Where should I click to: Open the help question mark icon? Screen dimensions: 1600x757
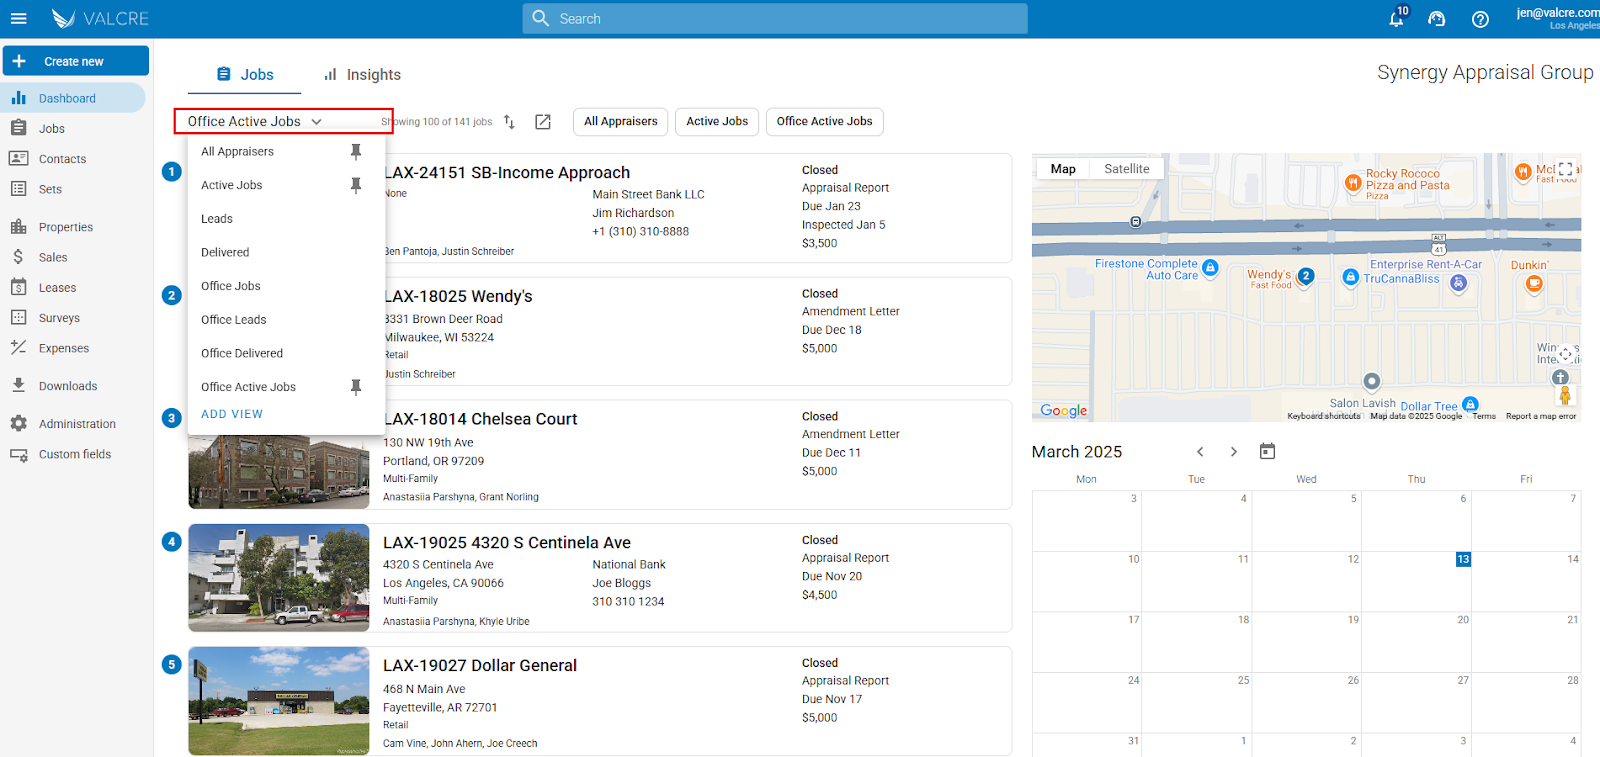click(1480, 19)
